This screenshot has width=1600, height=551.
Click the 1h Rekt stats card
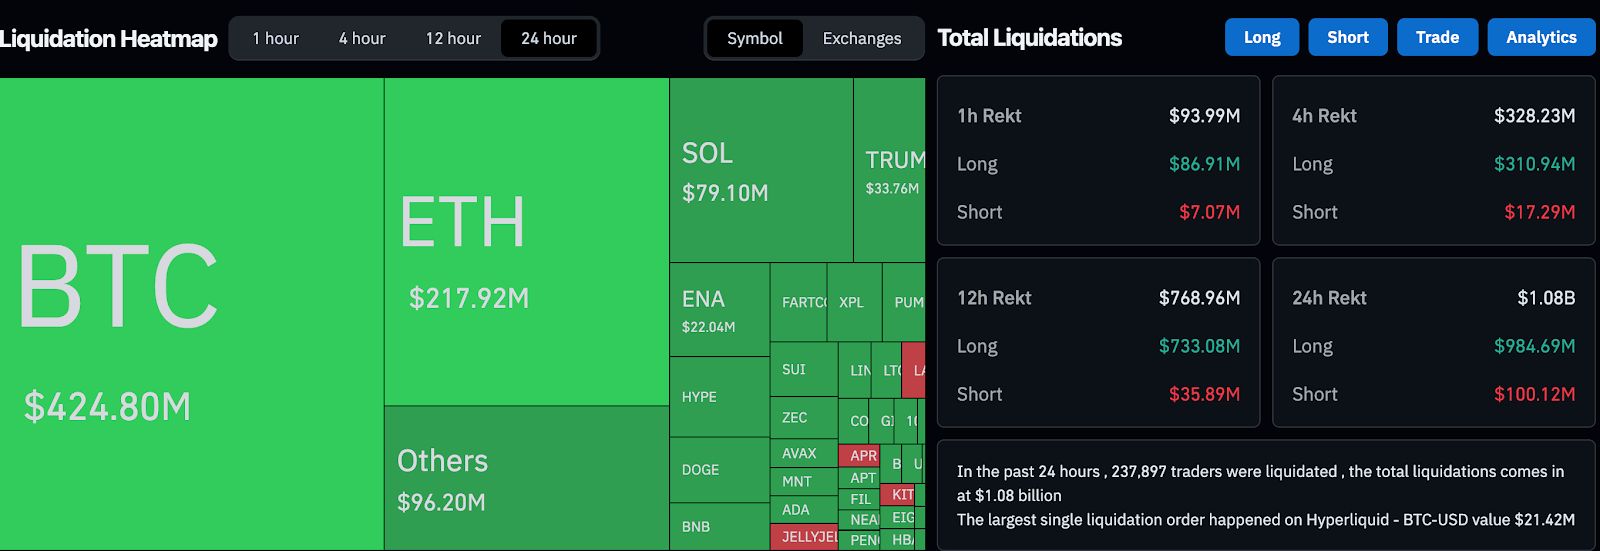pyautogui.click(x=1098, y=160)
